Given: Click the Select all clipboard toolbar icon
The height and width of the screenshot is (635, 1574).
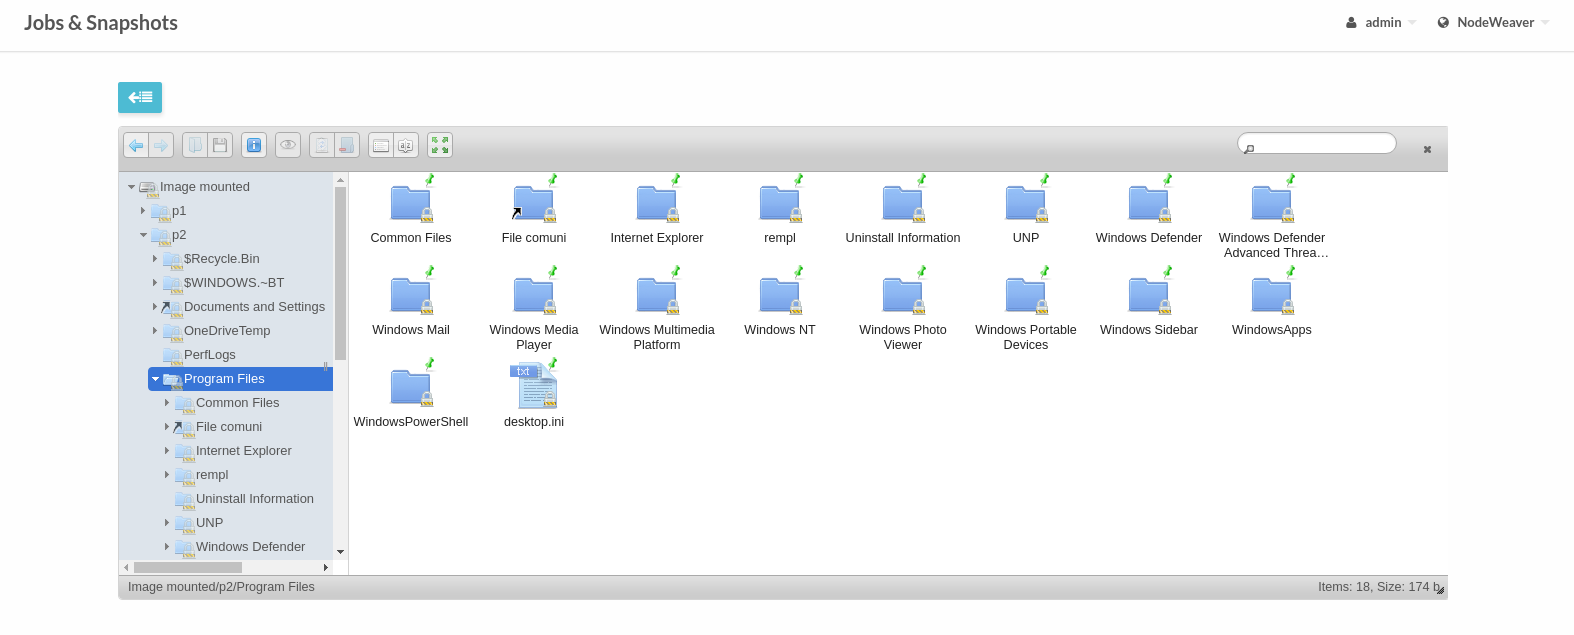Looking at the screenshot, I should pos(322,145).
